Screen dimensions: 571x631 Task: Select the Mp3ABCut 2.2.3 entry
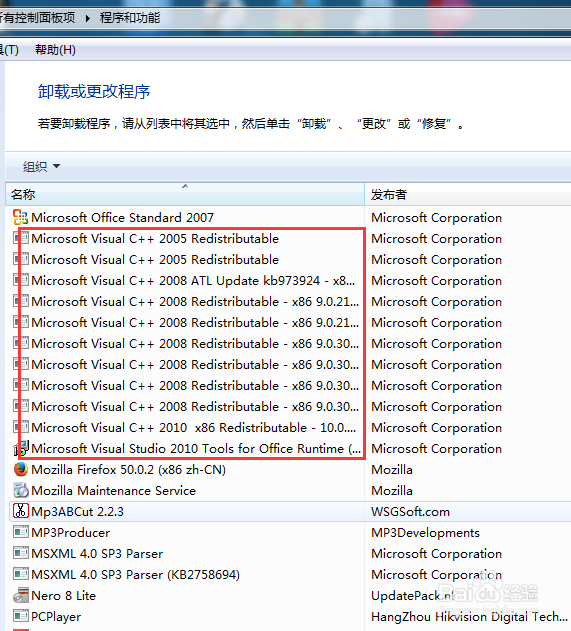(77, 511)
